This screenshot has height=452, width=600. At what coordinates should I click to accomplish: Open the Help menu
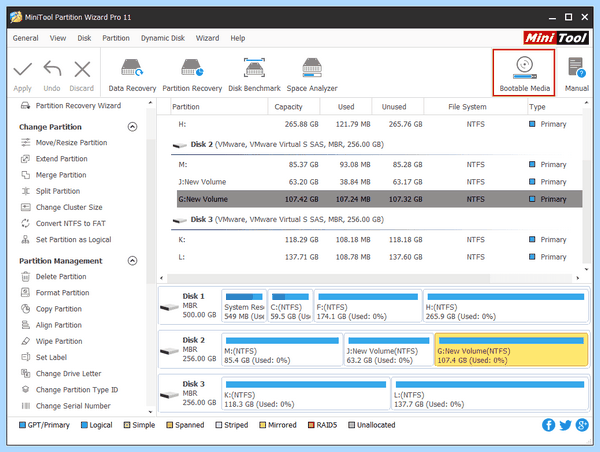coord(238,38)
